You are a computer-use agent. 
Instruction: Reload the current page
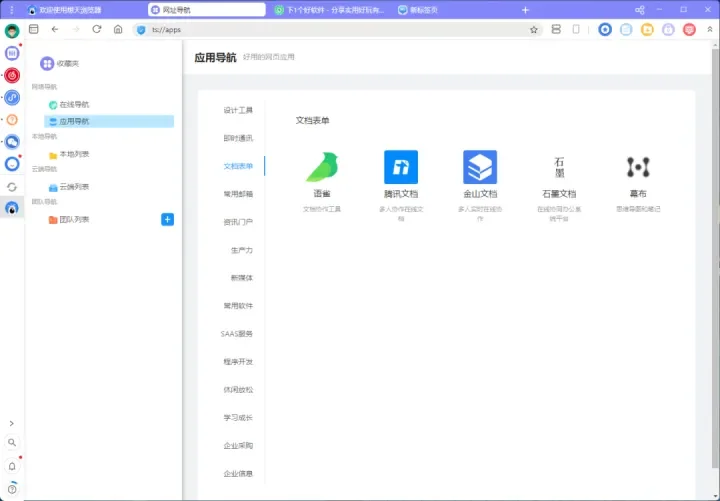click(96, 29)
